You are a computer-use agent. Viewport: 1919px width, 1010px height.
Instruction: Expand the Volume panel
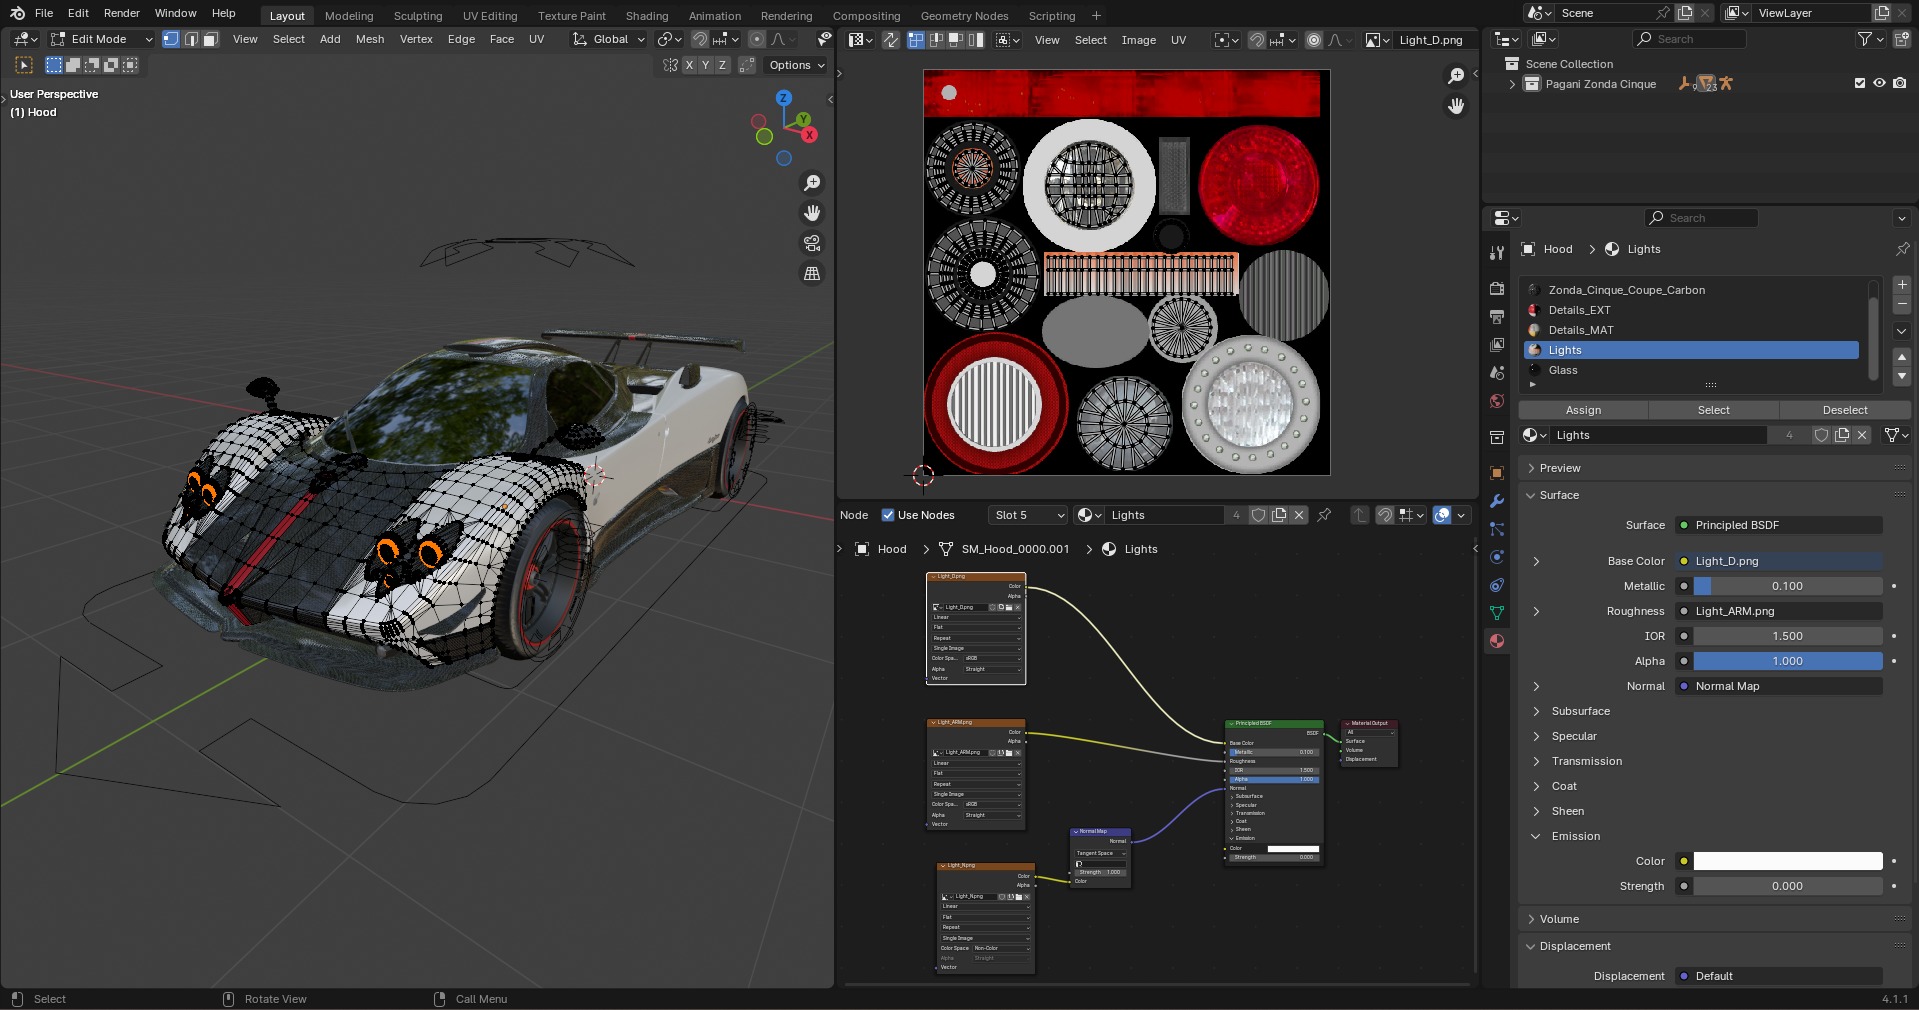click(x=1559, y=919)
